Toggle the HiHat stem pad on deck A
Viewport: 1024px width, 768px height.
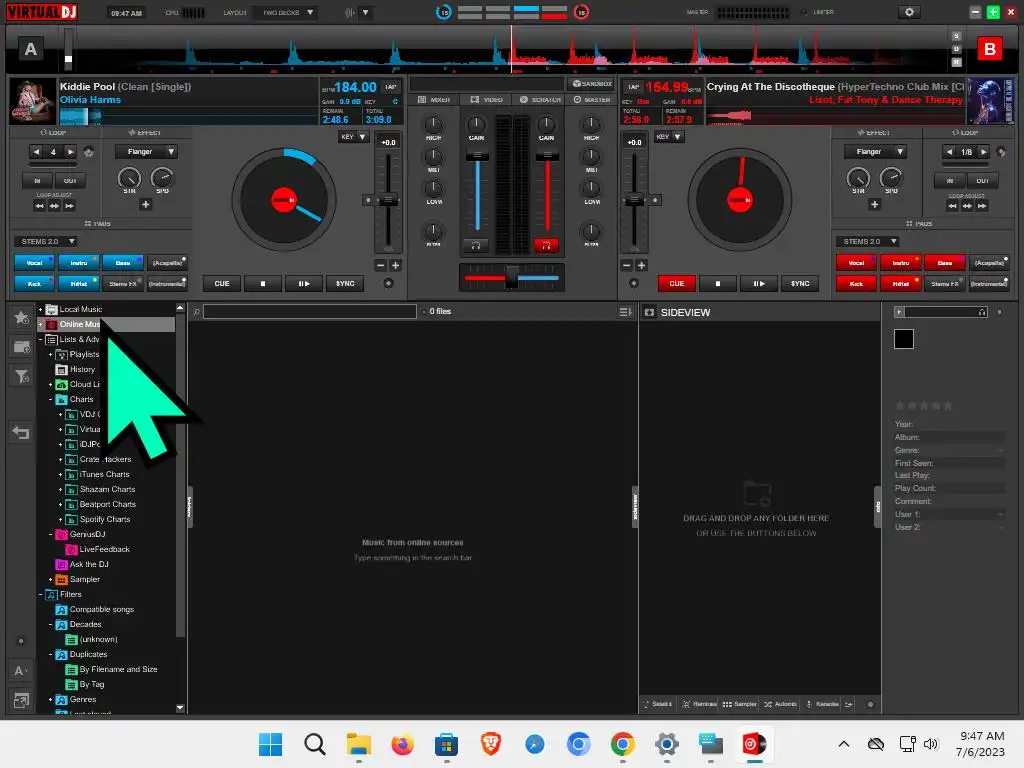[79, 284]
